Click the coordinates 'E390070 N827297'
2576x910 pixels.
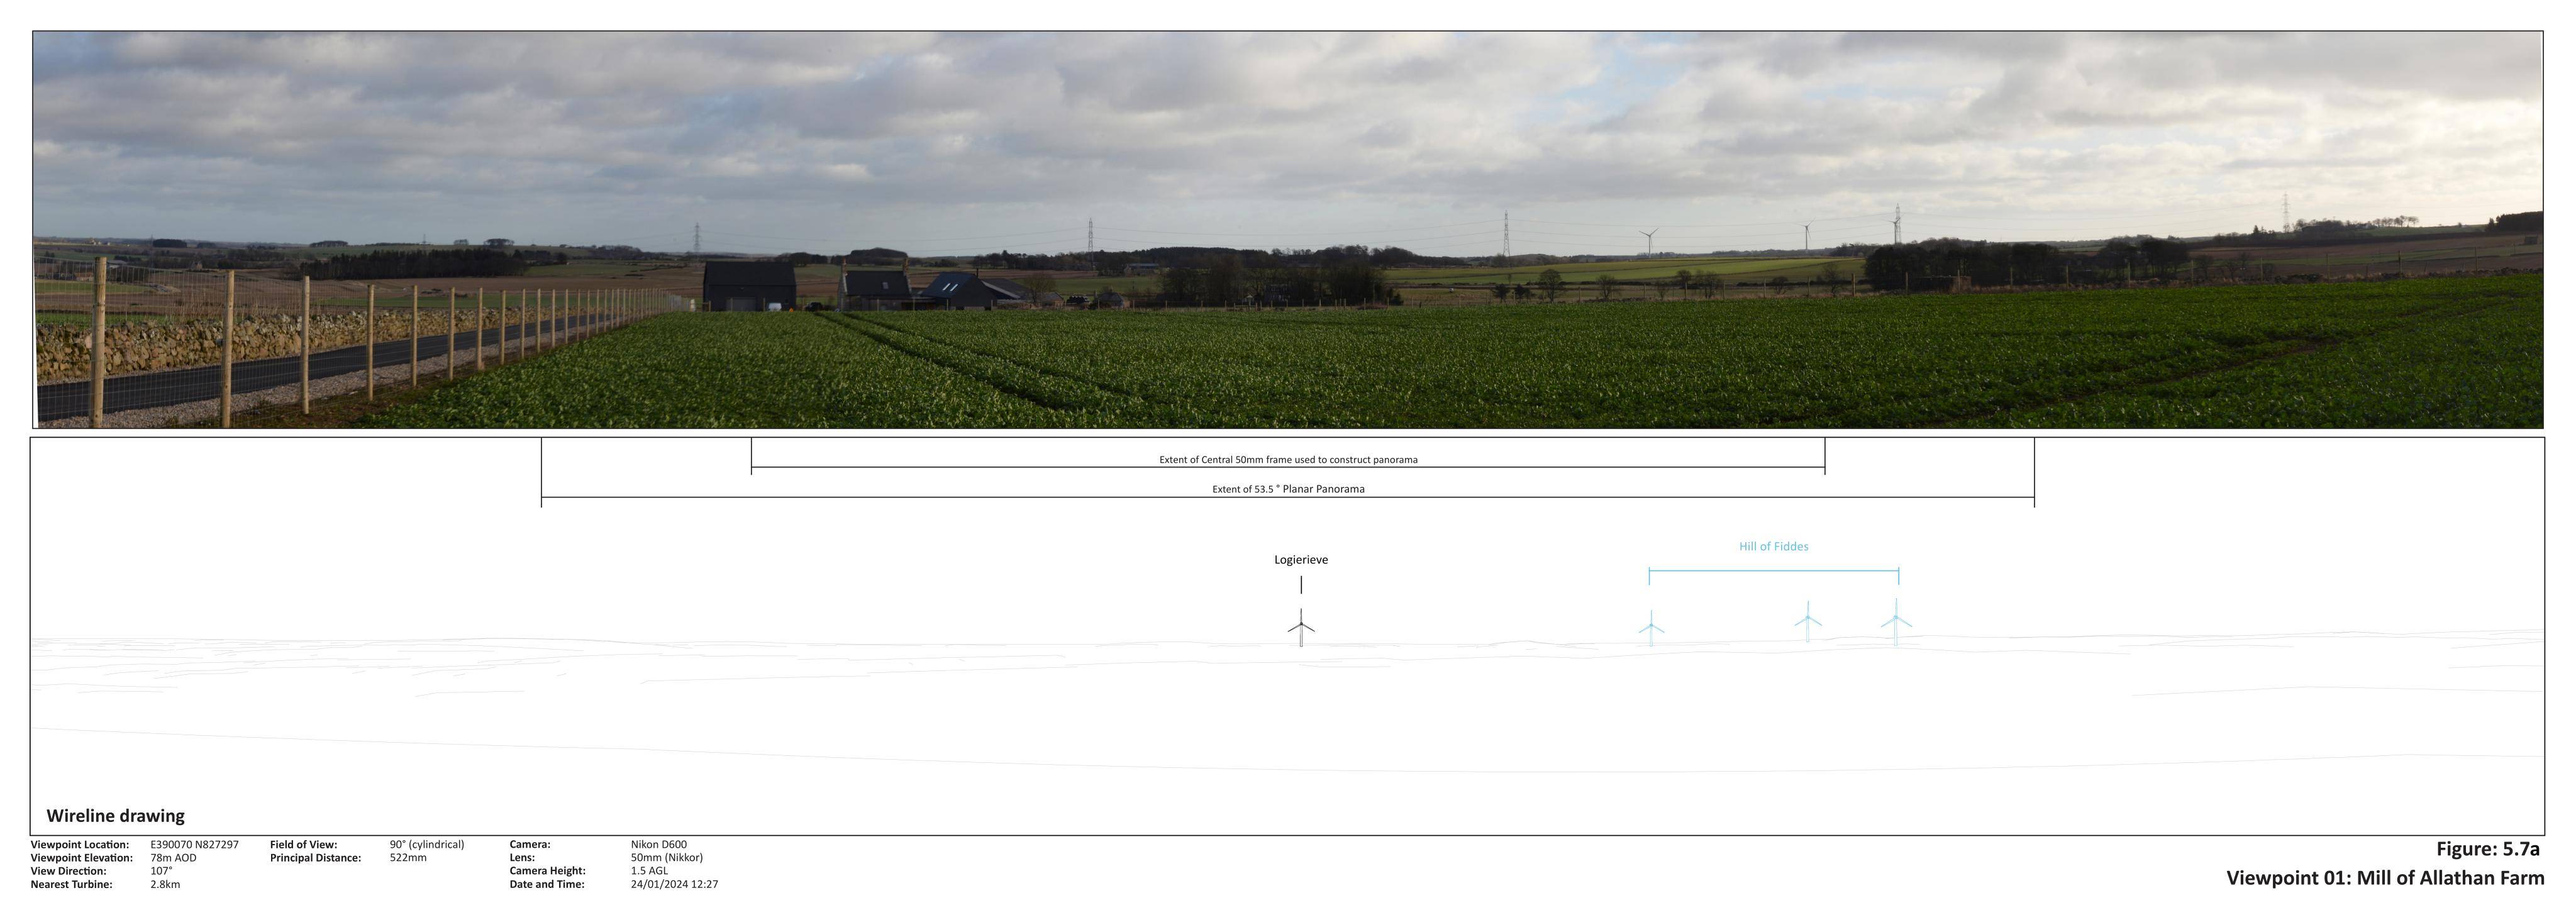tap(195, 845)
